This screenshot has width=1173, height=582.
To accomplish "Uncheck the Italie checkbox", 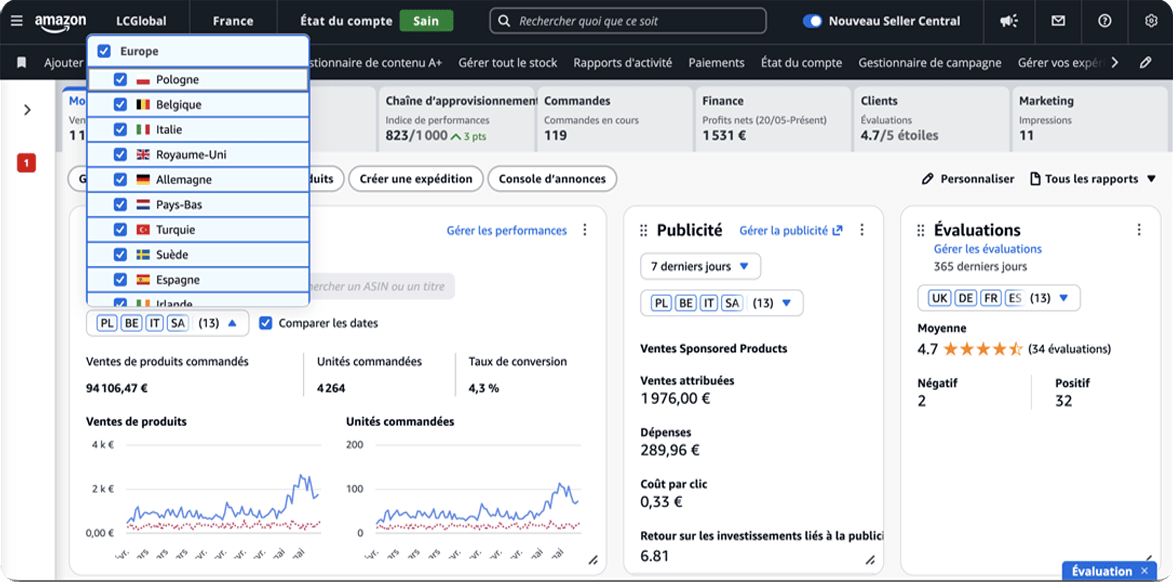I will [x=120, y=129].
